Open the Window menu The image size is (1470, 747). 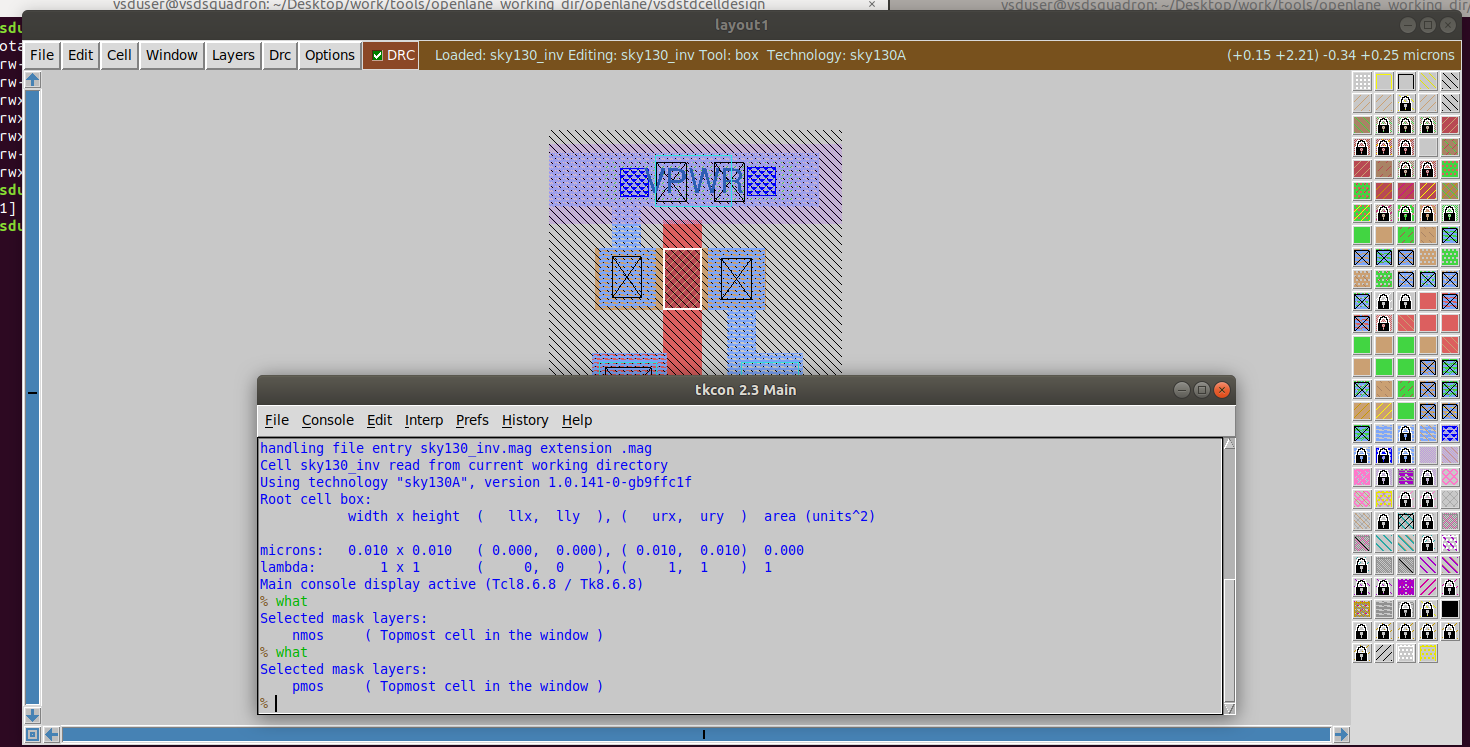coord(172,55)
